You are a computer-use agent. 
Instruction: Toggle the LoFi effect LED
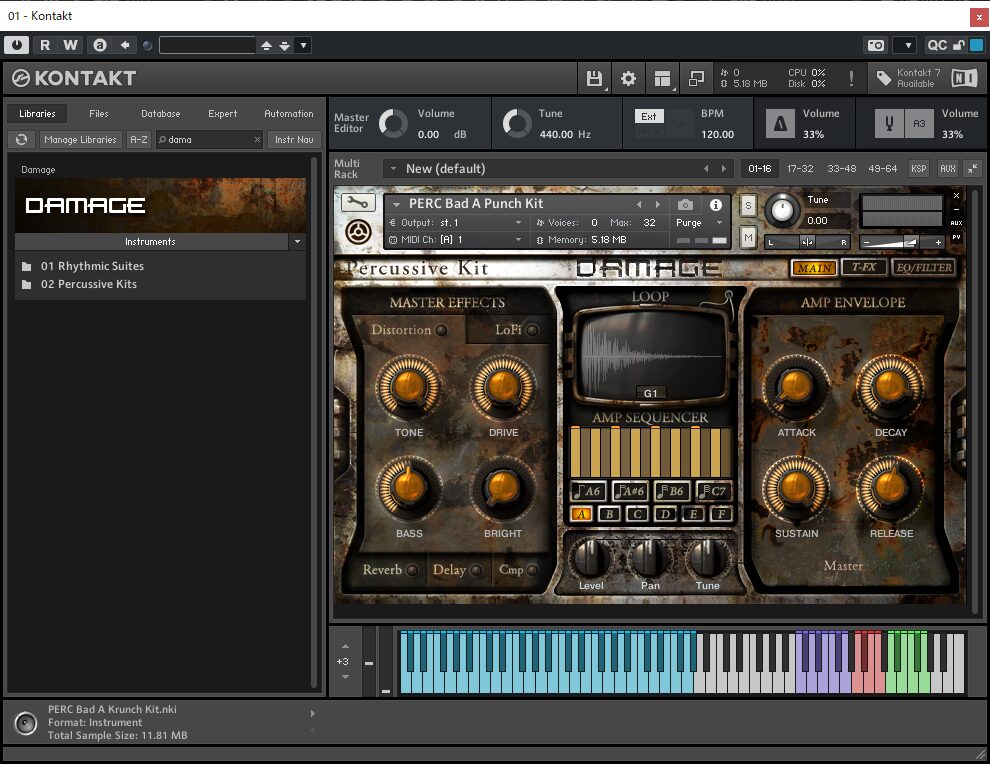tap(532, 330)
